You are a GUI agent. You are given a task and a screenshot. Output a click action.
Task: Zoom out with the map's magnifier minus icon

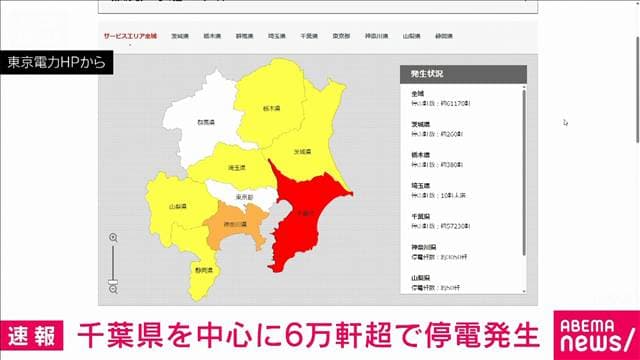tap(113, 289)
